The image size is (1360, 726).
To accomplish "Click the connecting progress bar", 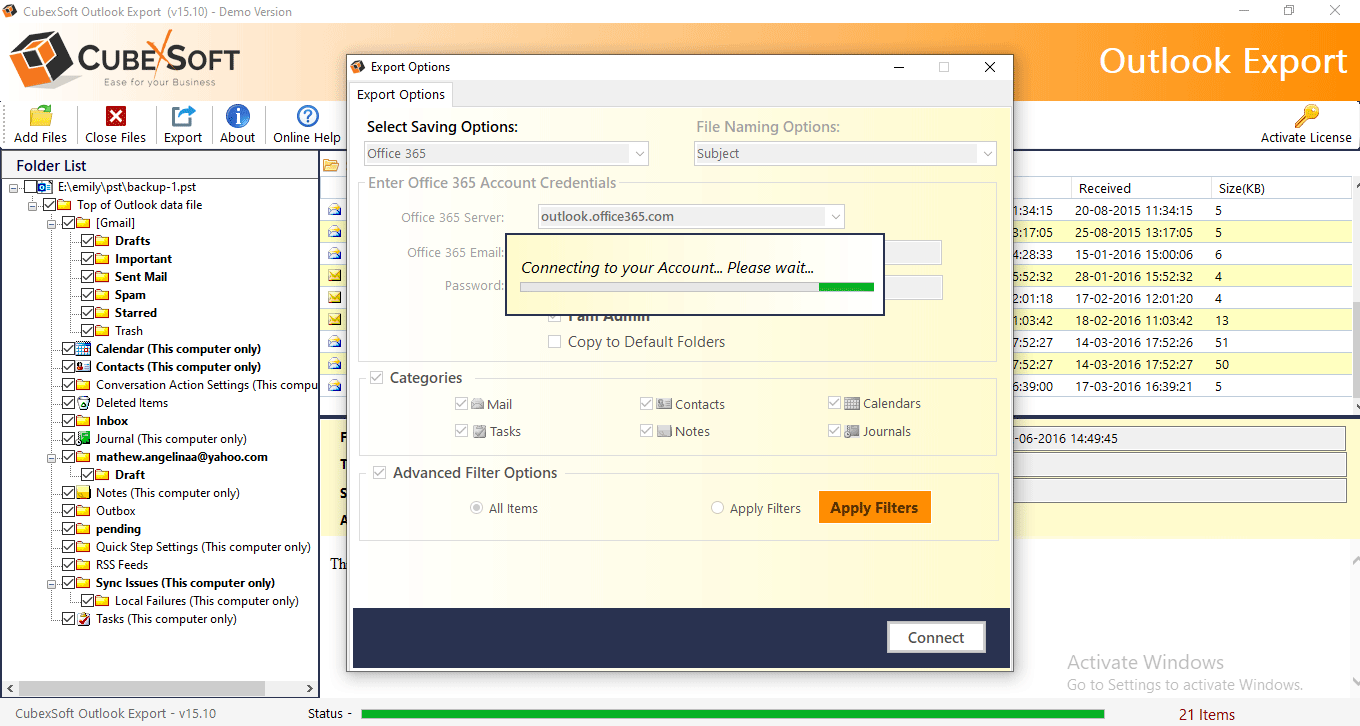I will tap(697, 287).
